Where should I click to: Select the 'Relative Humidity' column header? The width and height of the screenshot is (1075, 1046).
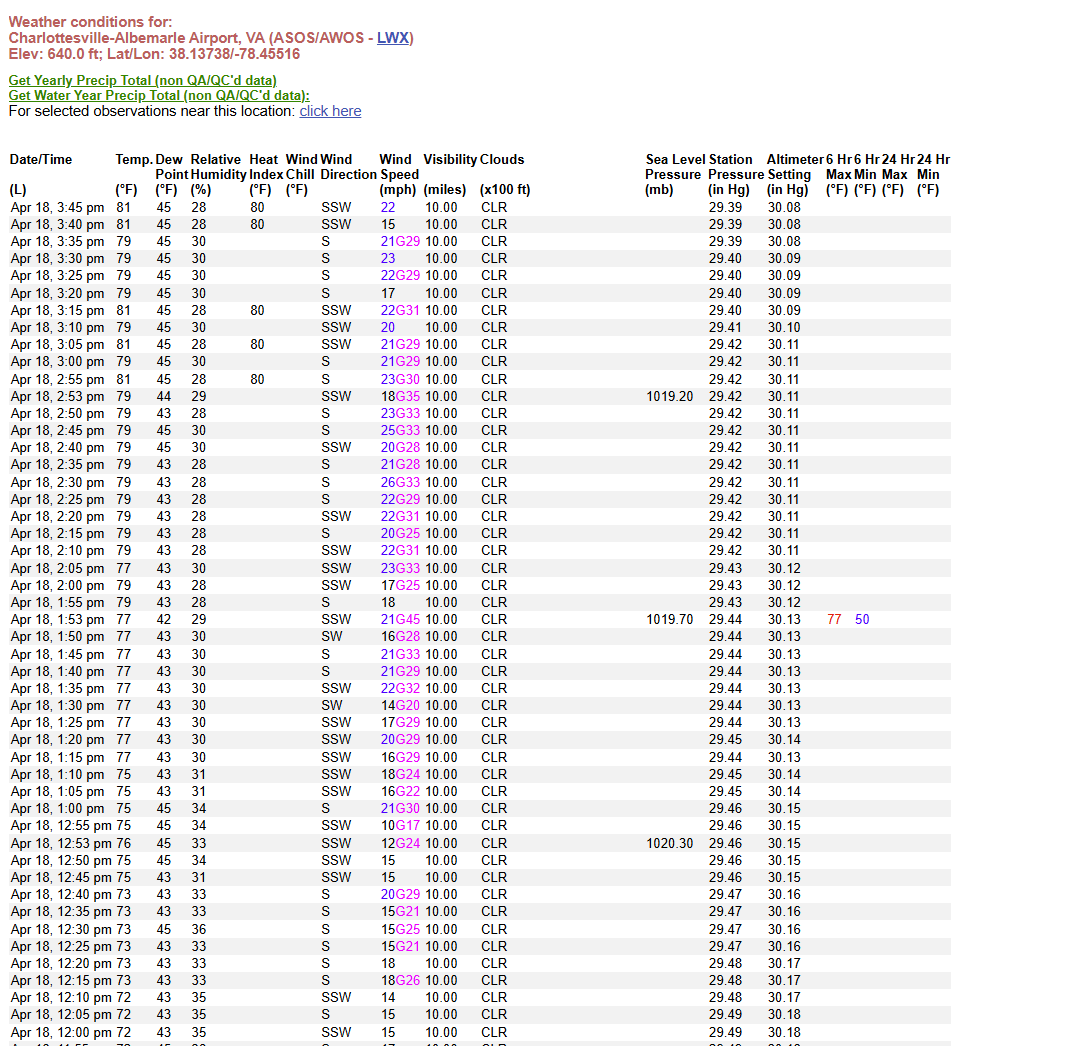point(217,167)
